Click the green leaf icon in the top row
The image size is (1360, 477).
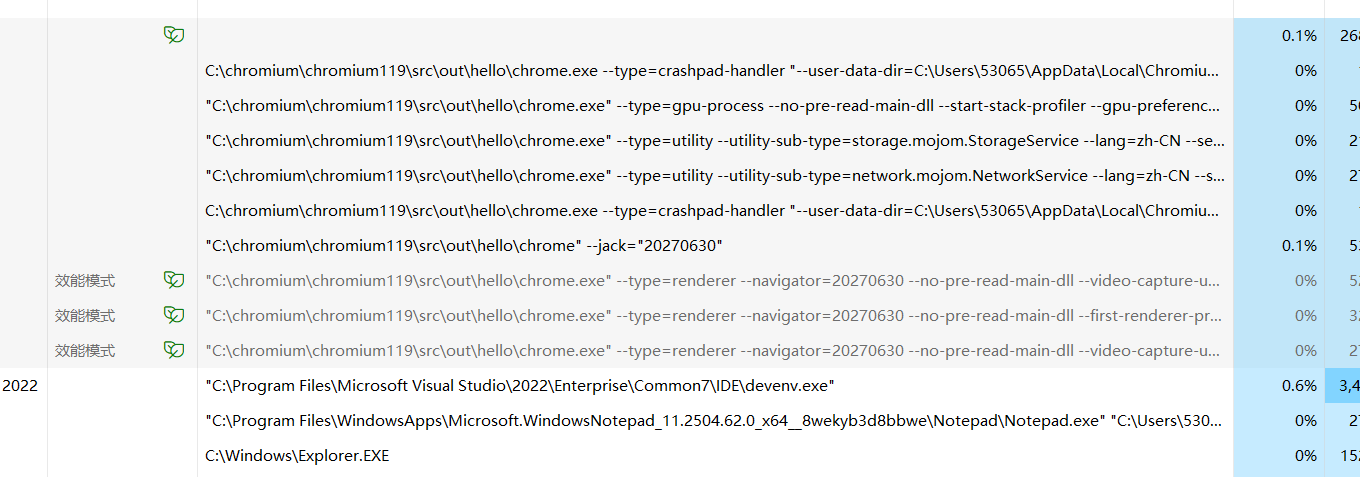coord(174,35)
